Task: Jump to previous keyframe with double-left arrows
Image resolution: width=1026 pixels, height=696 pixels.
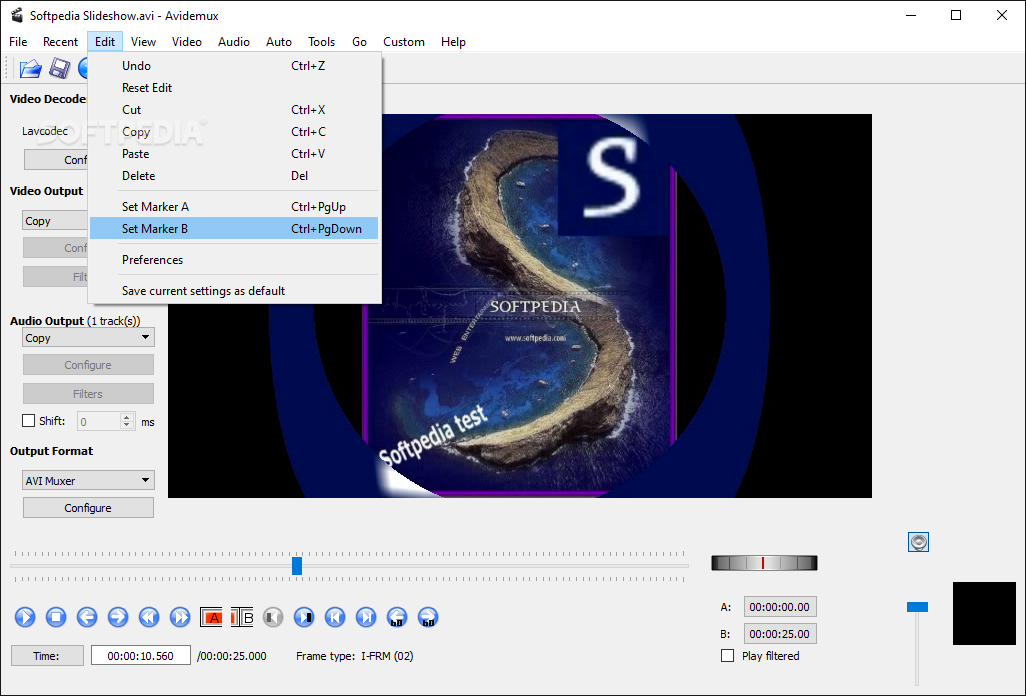Action: pos(149,617)
